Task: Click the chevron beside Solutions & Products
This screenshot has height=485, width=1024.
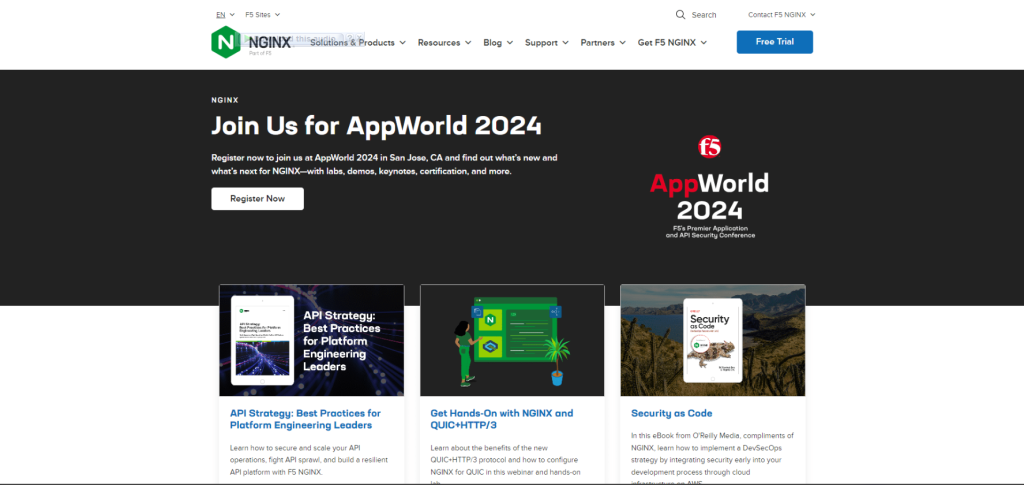Action: [x=402, y=43]
